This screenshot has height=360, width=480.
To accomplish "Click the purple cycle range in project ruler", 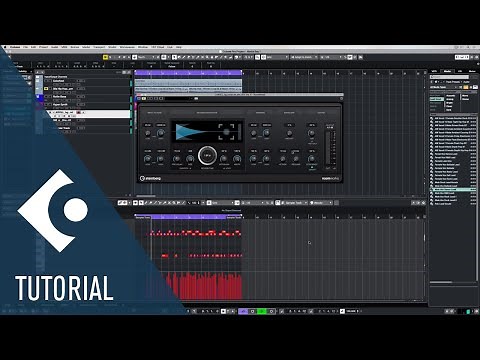I will pyautogui.click(x=188, y=72).
